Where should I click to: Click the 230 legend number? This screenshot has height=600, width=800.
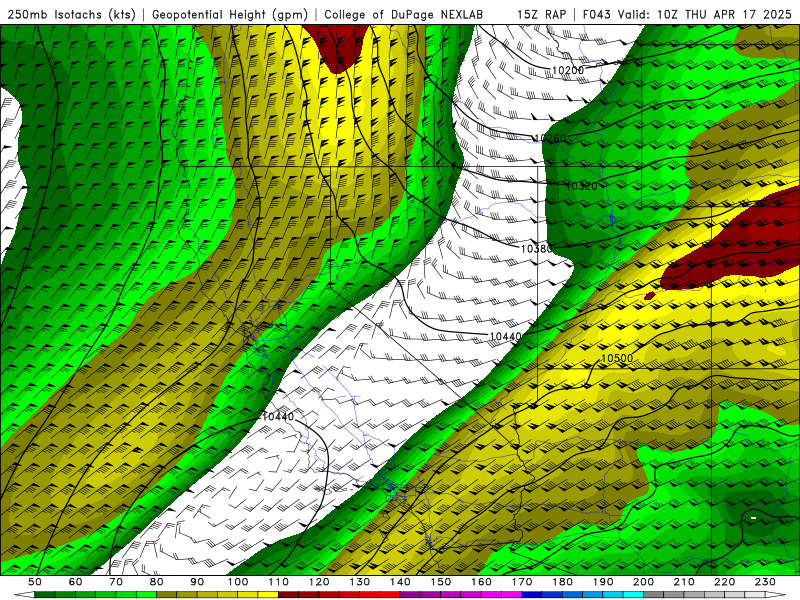(x=765, y=582)
